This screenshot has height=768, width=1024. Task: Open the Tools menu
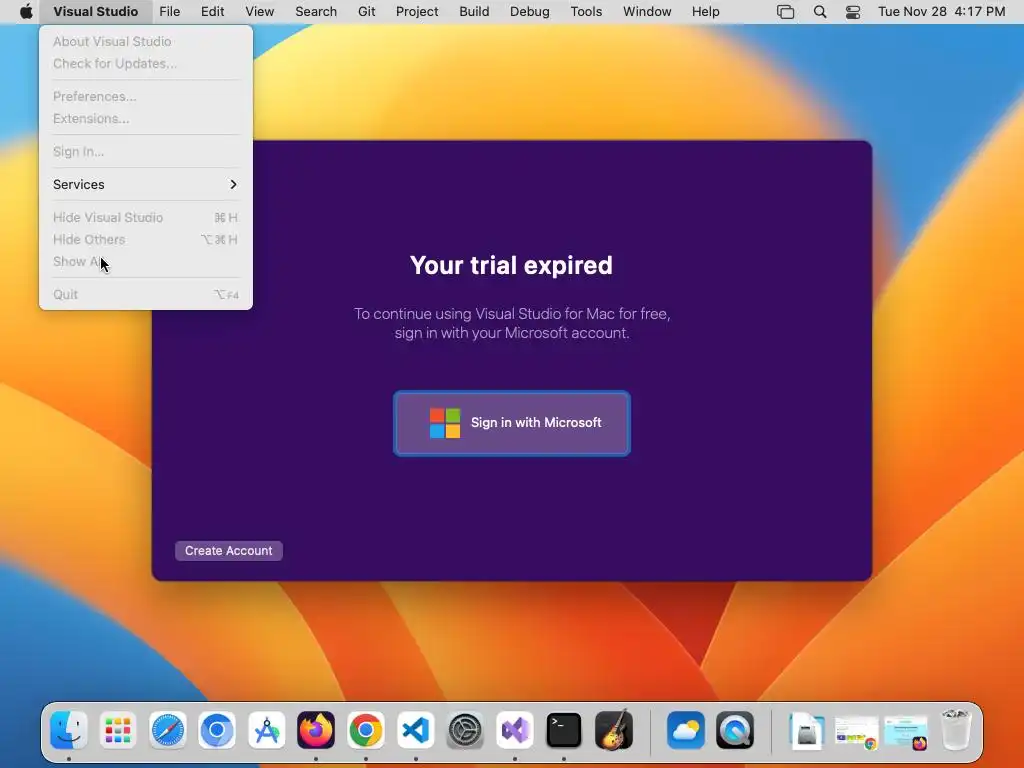586,12
